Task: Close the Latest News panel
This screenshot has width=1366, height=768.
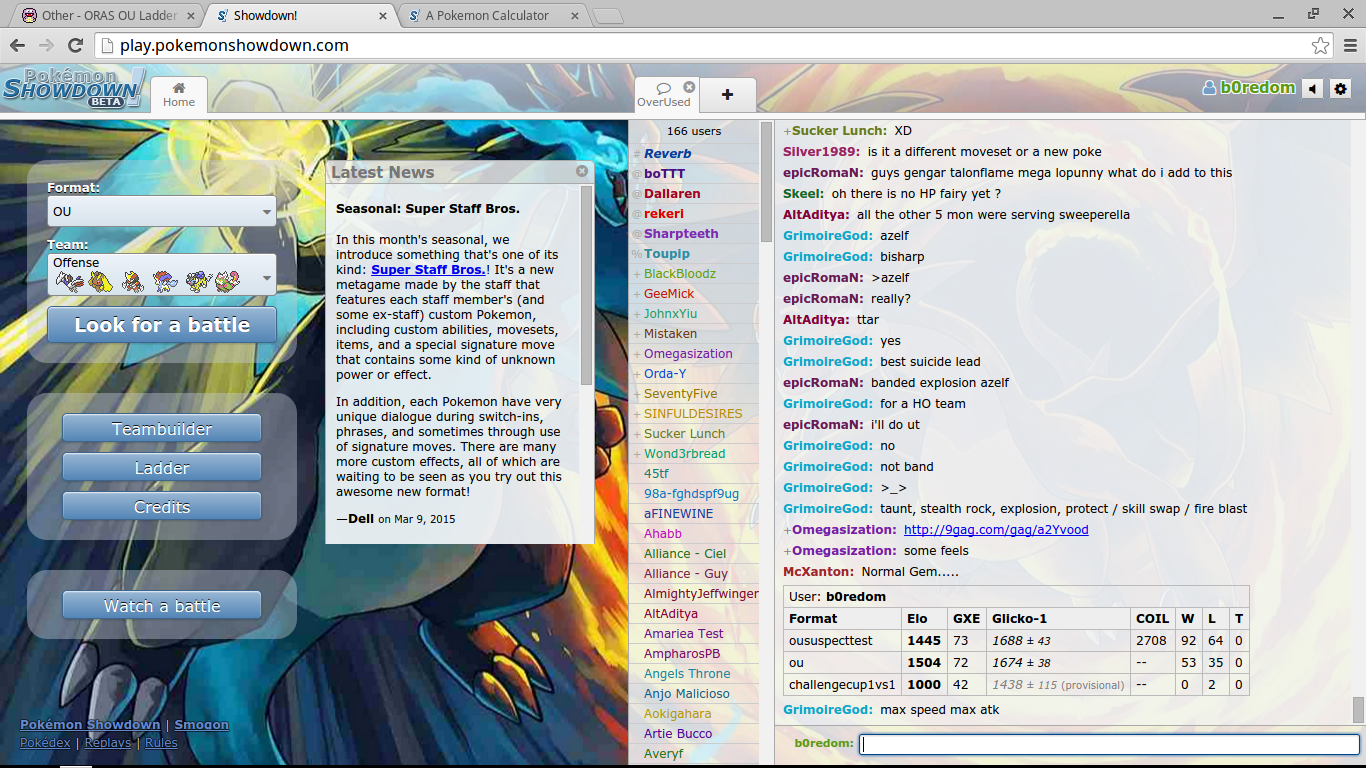Action: click(x=582, y=171)
